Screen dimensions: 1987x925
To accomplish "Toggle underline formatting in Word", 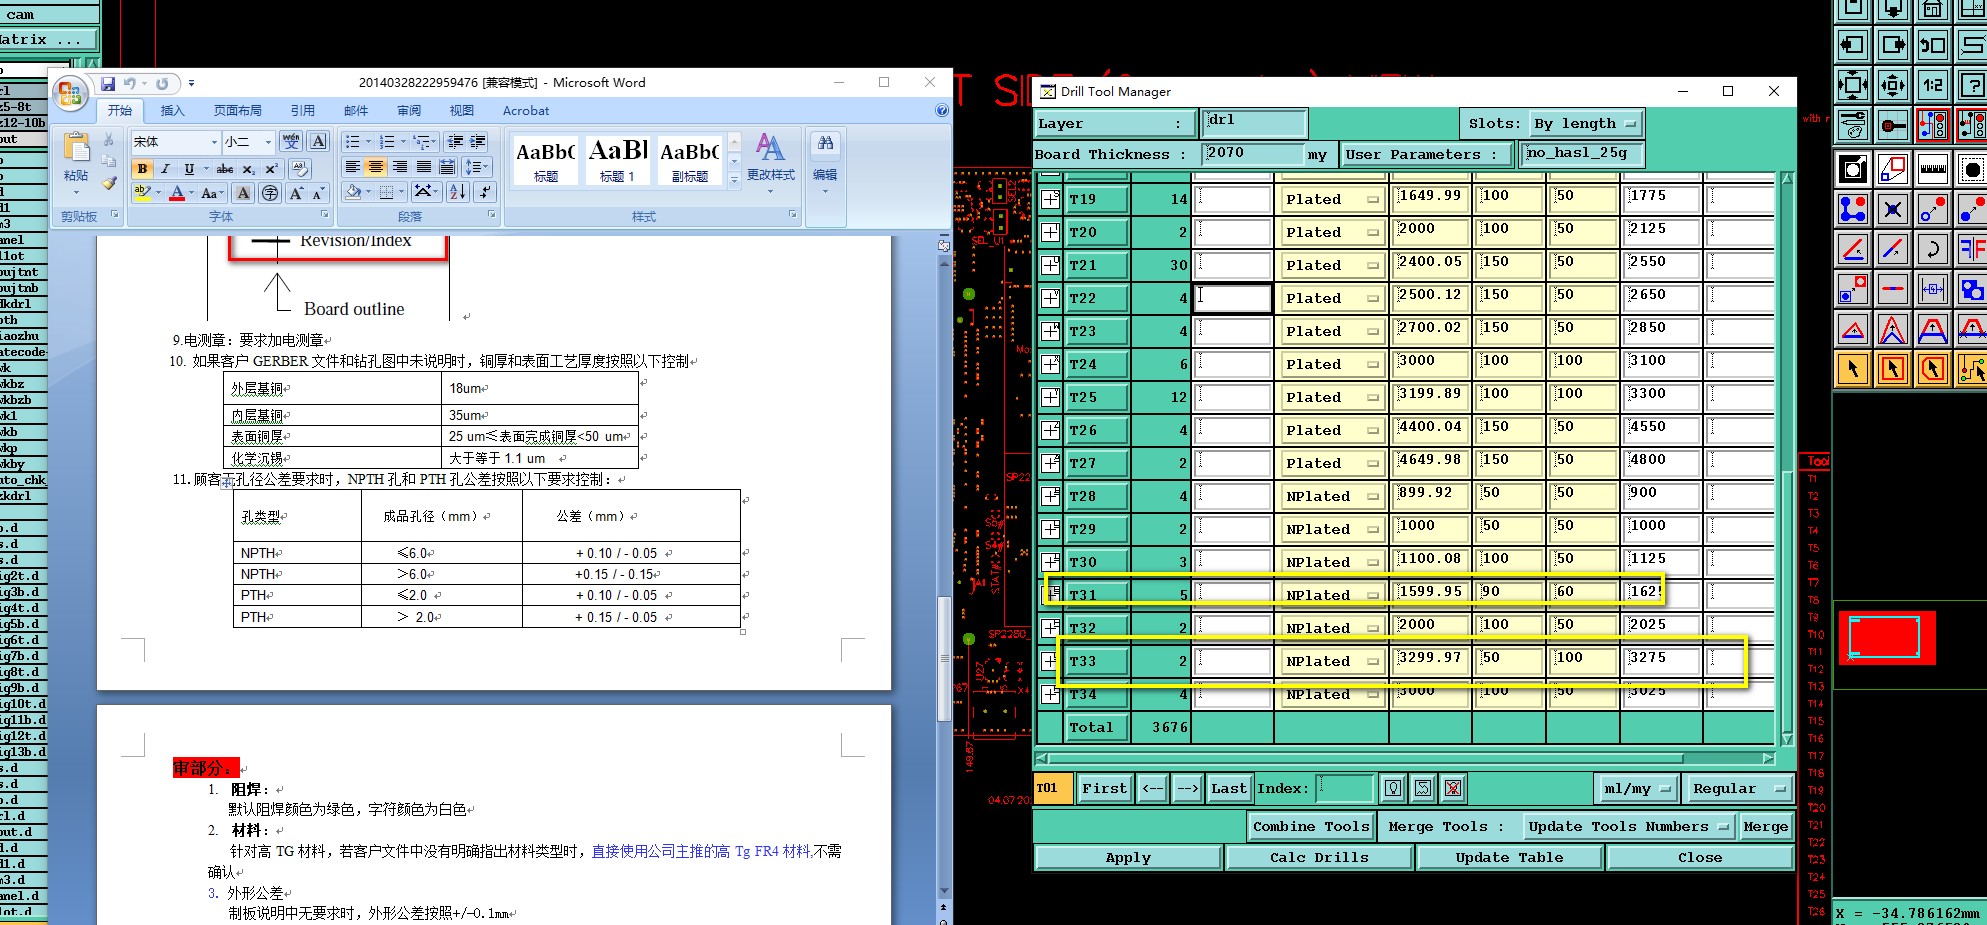I will pos(188,168).
